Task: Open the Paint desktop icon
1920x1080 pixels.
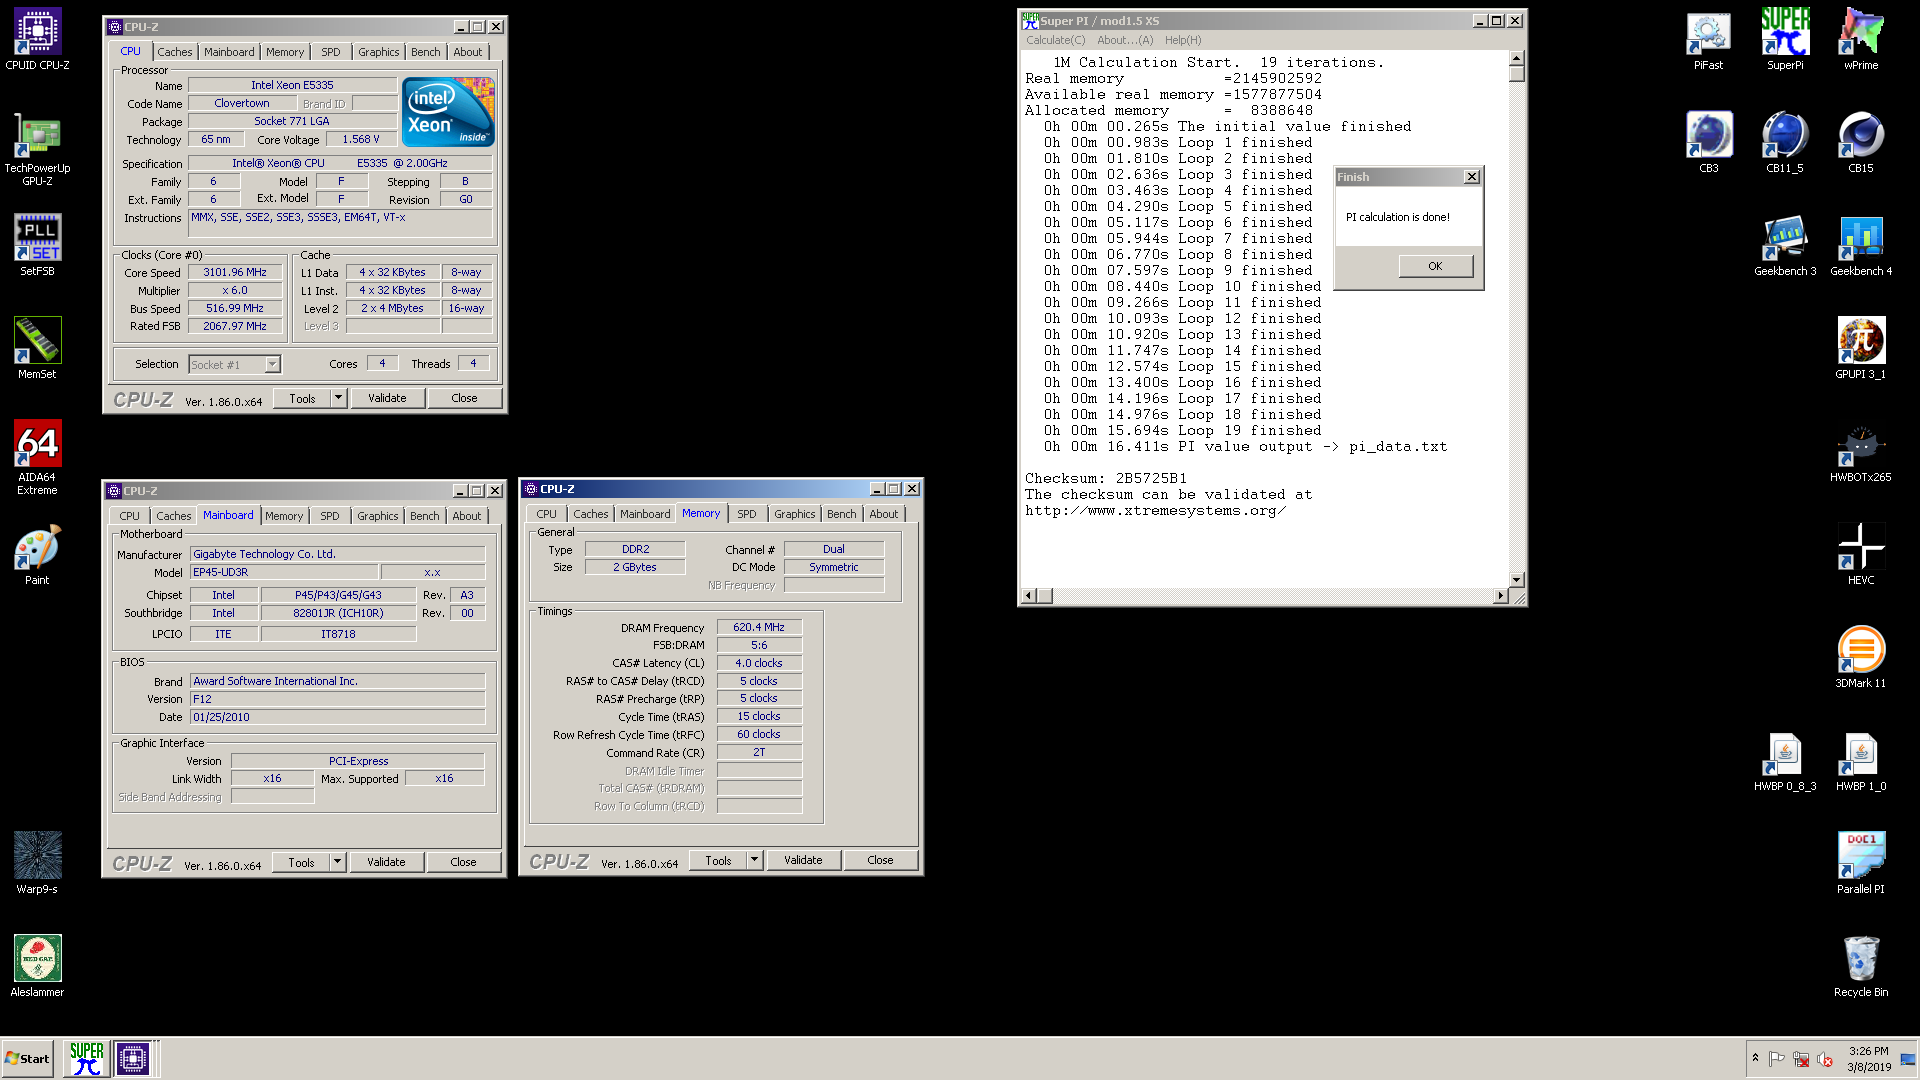Action: point(37,554)
